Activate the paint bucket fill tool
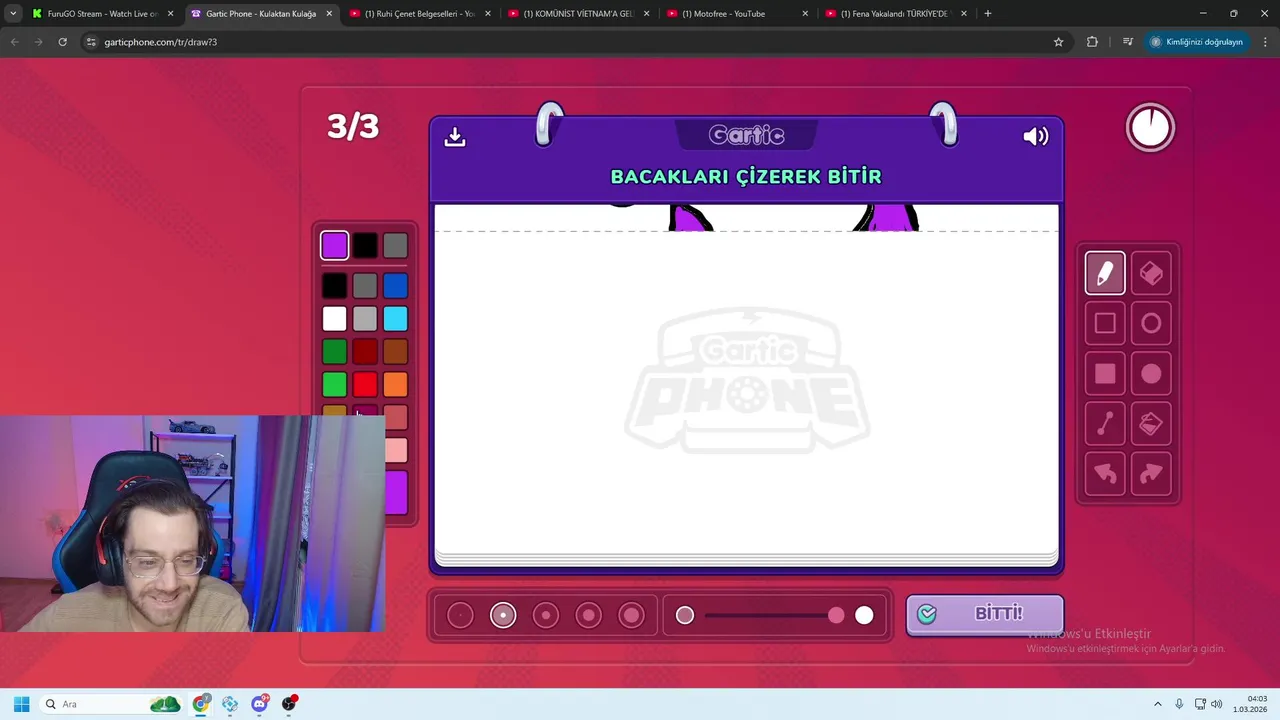This screenshot has width=1280, height=720. click(x=1151, y=424)
